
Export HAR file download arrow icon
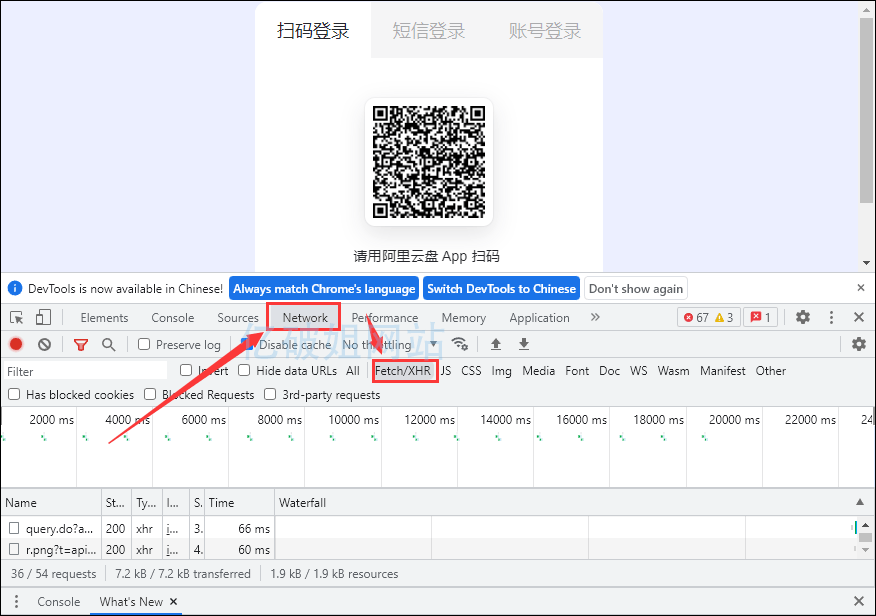click(523, 344)
